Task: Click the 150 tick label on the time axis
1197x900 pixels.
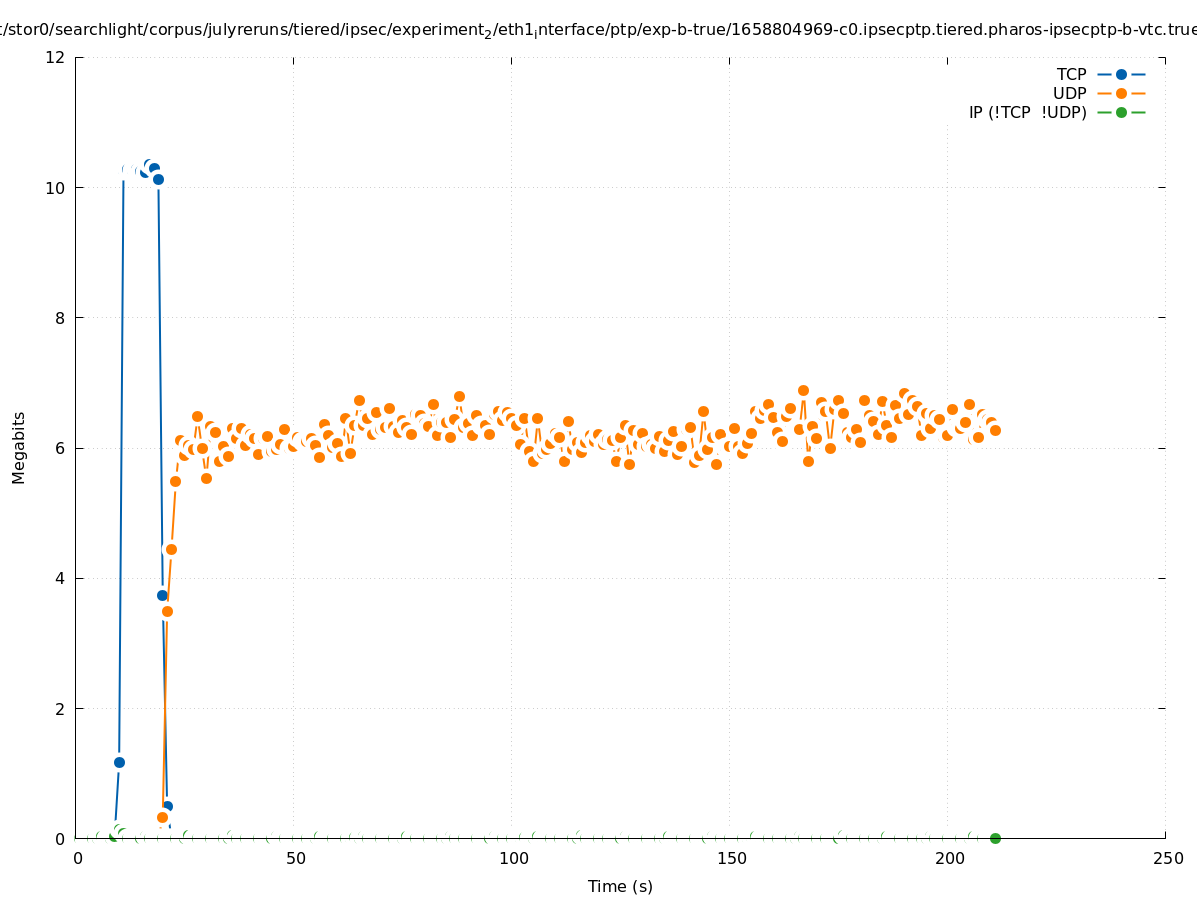Action: pos(731,858)
